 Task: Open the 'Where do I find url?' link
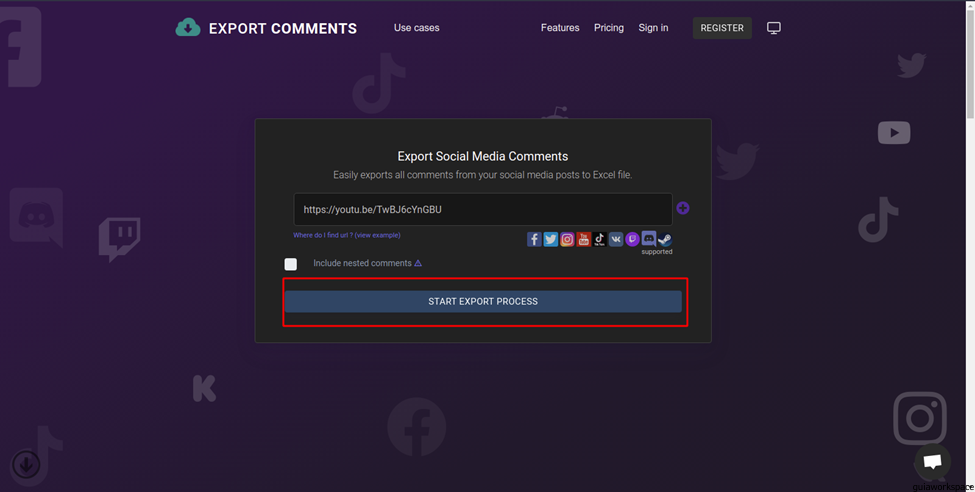tap(347, 235)
